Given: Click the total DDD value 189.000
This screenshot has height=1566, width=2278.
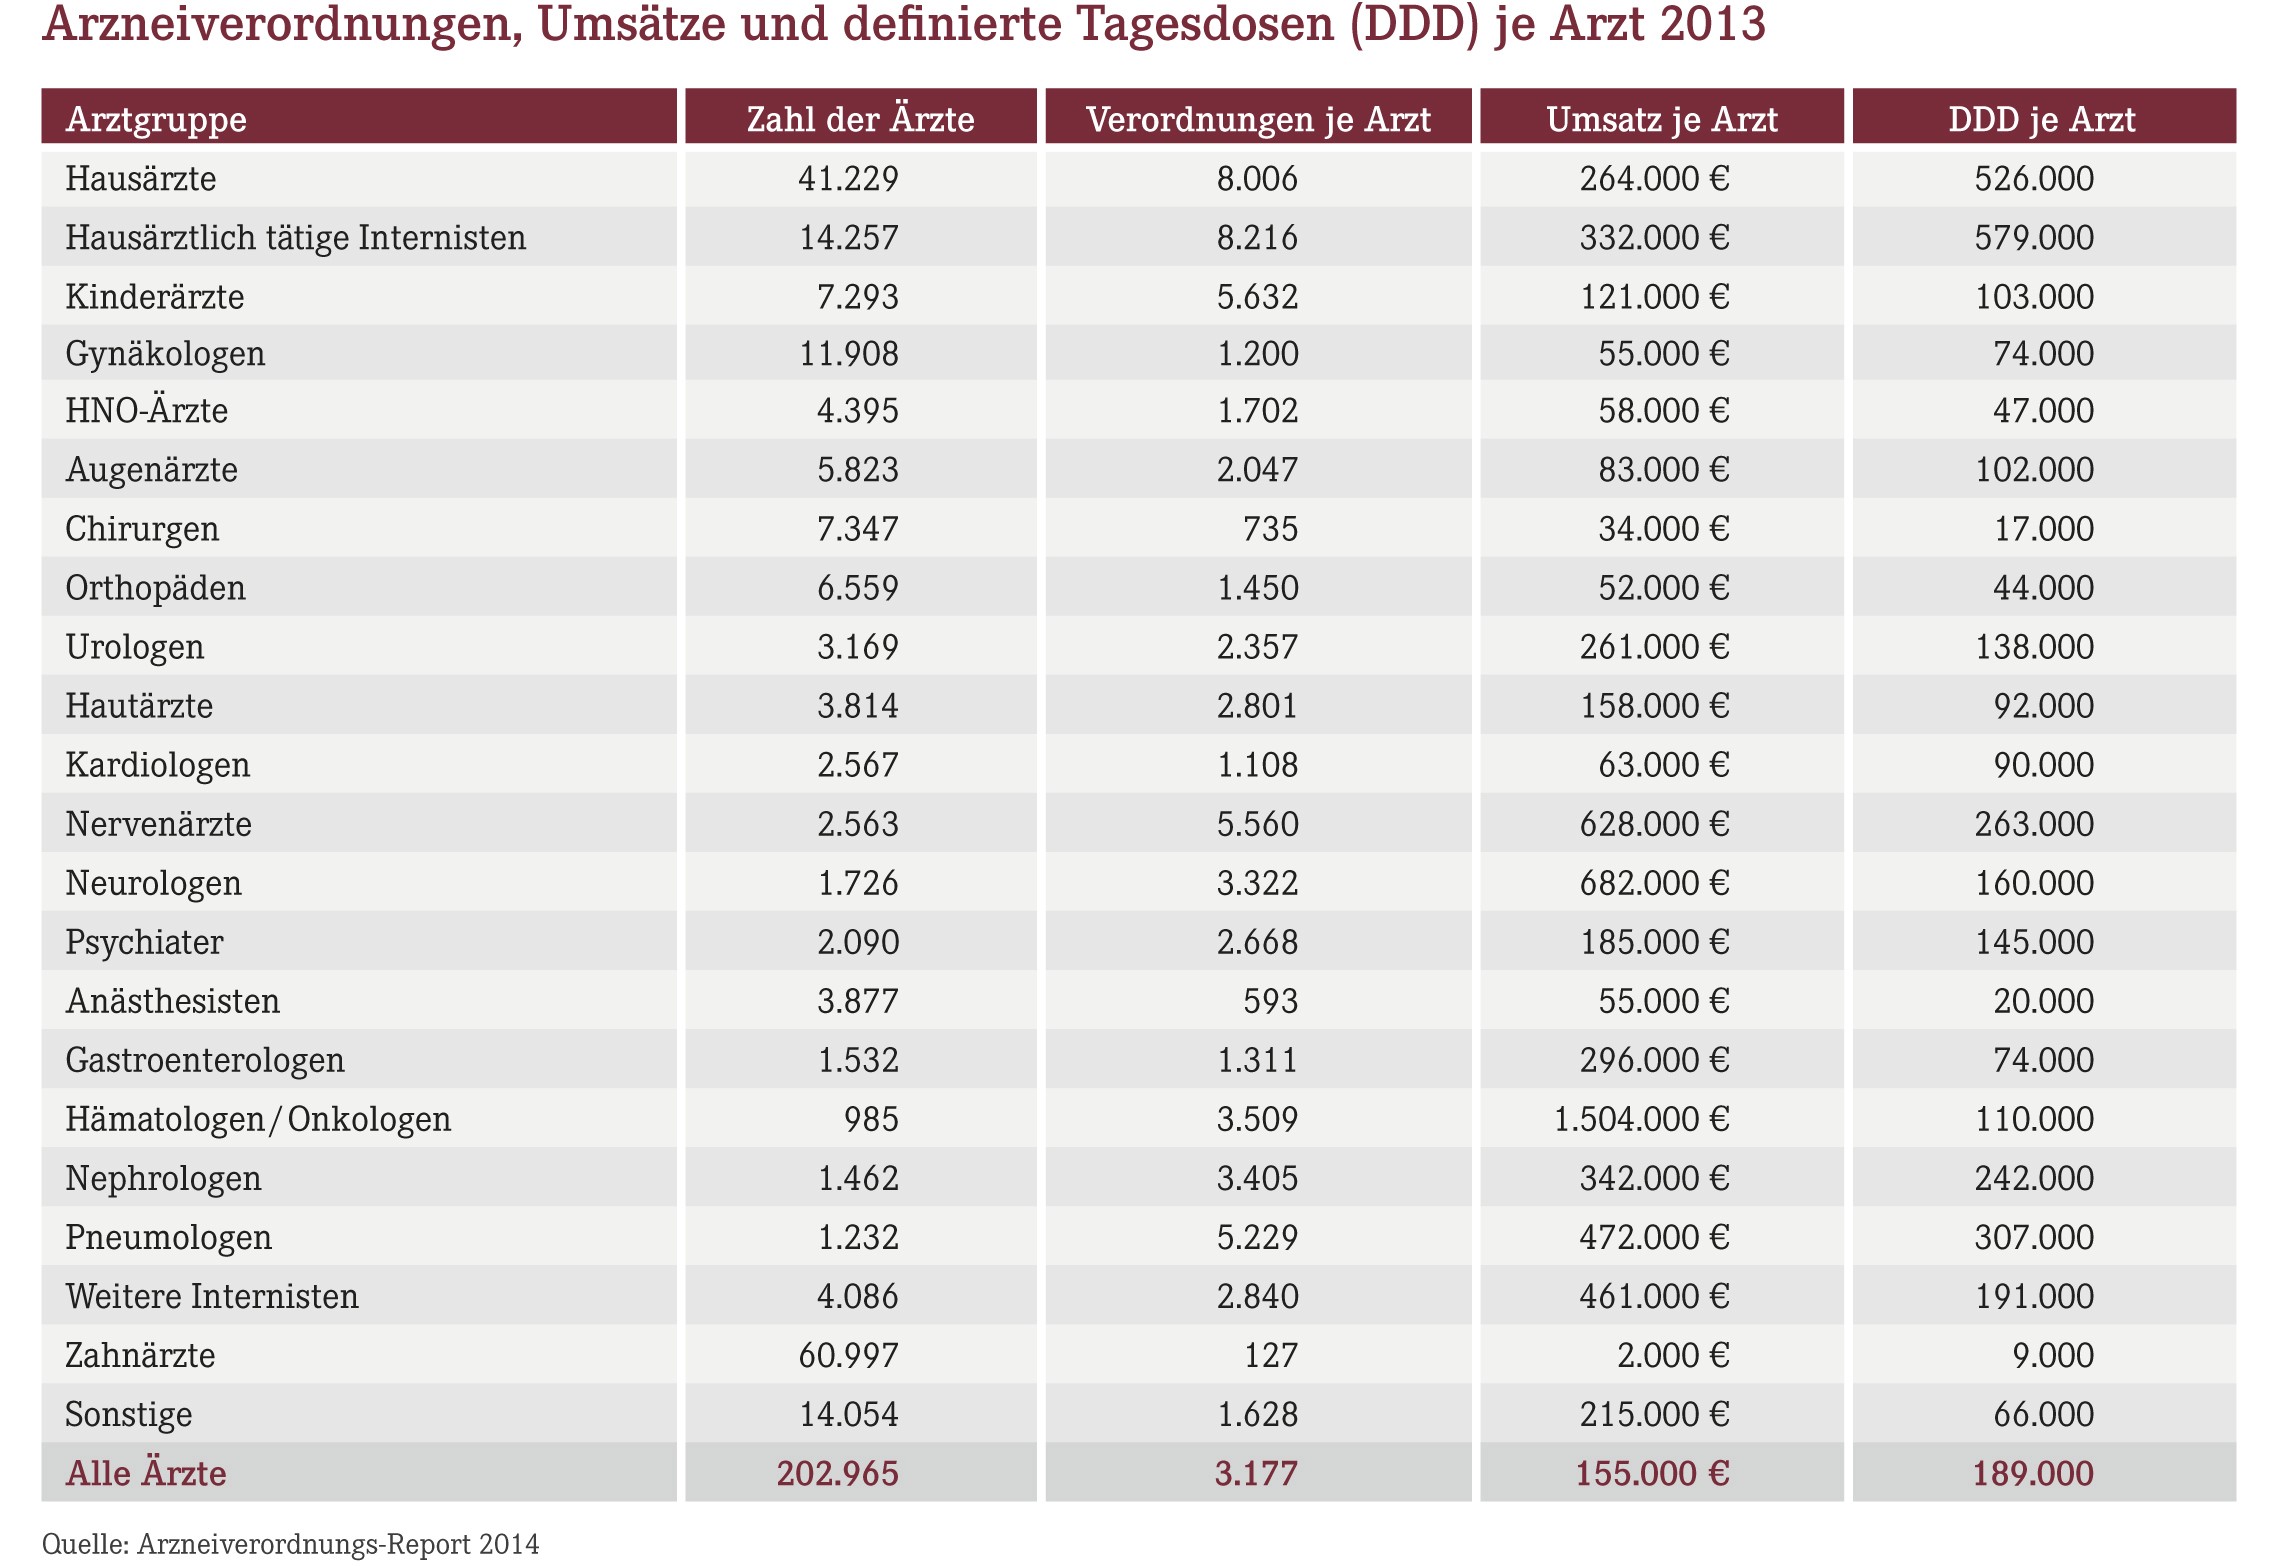Looking at the screenshot, I should (2033, 1473).
